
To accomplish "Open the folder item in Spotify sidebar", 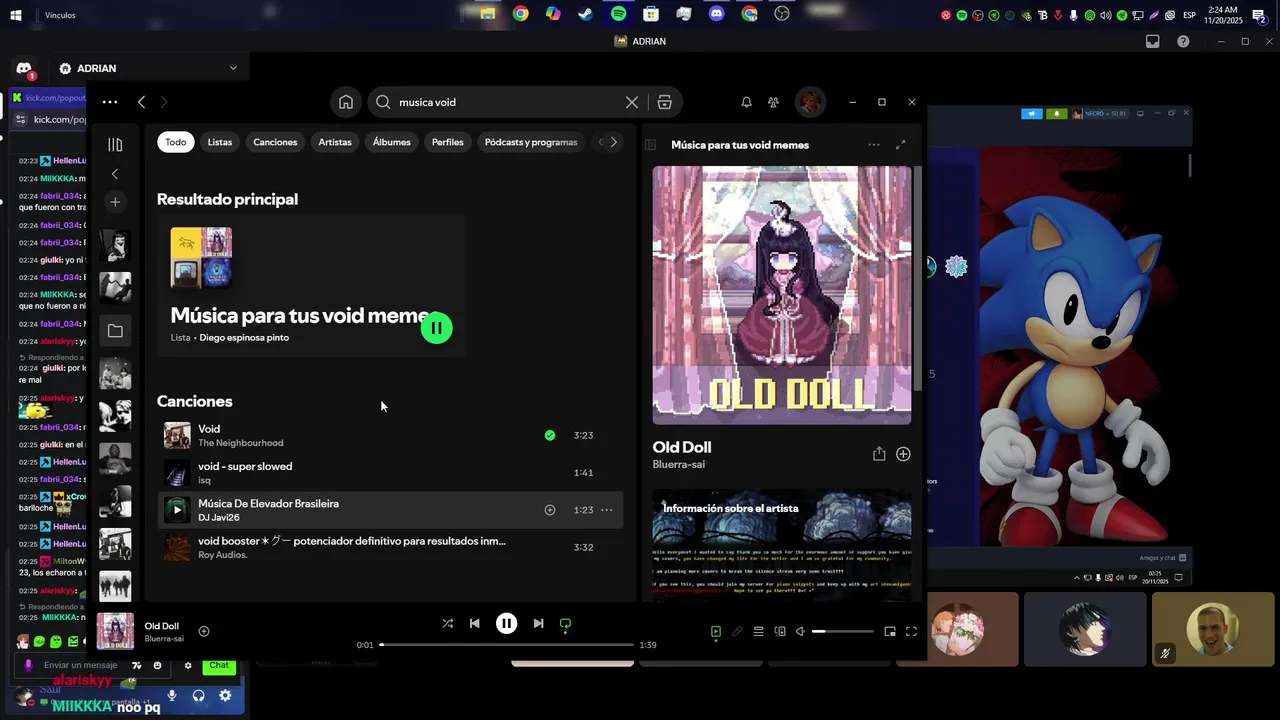I will 115,330.
